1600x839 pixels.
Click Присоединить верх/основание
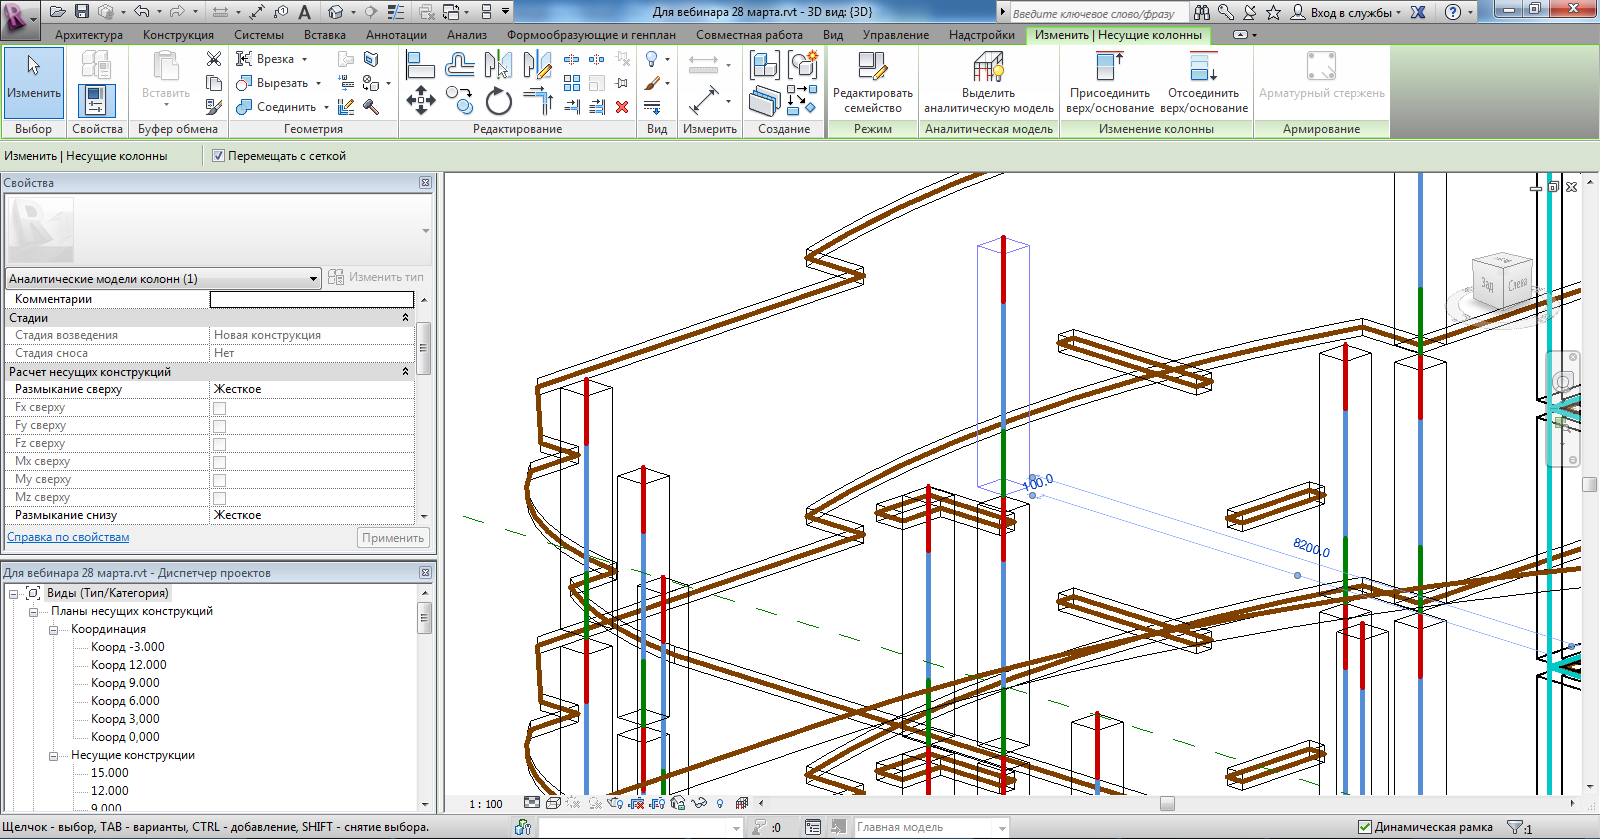(x=1110, y=83)
